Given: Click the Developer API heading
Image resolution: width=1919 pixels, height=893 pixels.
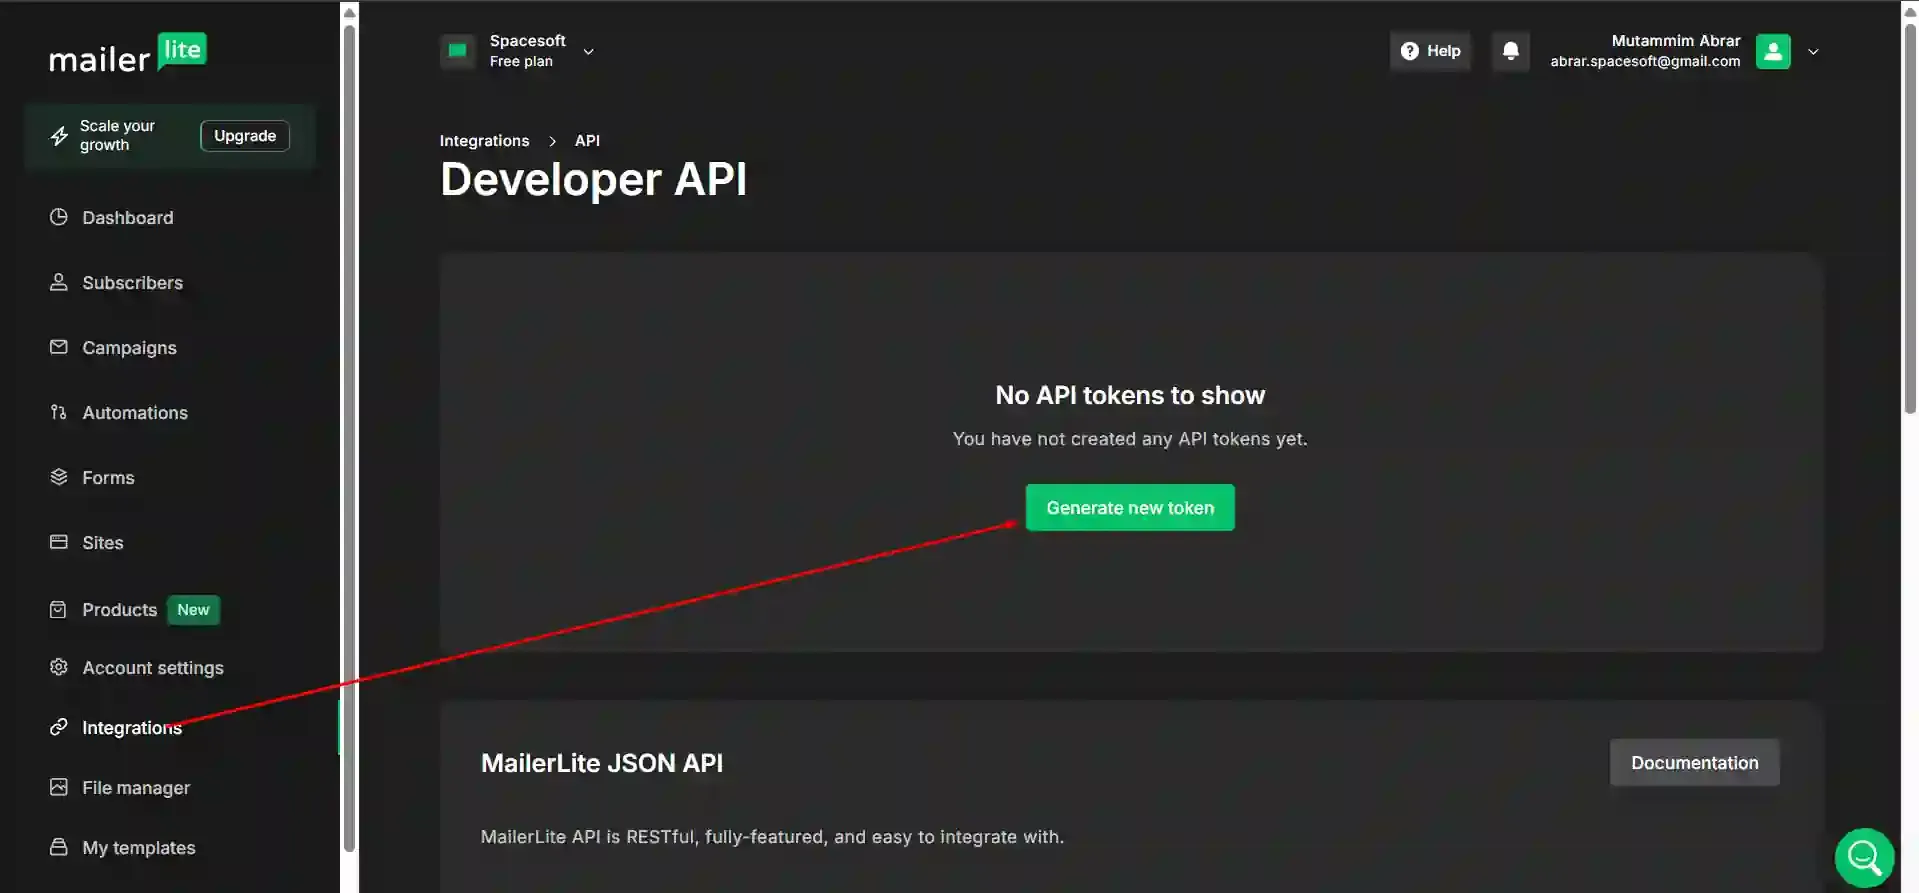Looking at the screenshot, I should pyautogui.click(x=593, y=180).
